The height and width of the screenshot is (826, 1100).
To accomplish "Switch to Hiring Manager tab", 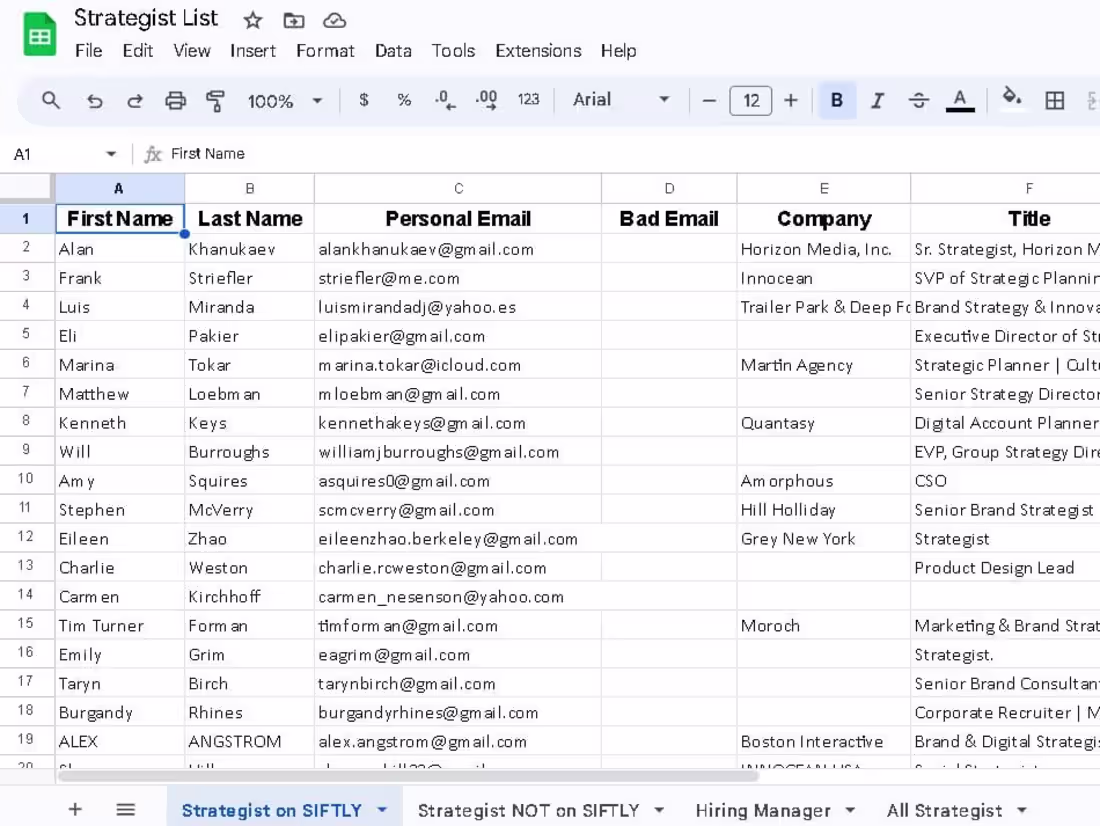I will [x=763, y=811].
